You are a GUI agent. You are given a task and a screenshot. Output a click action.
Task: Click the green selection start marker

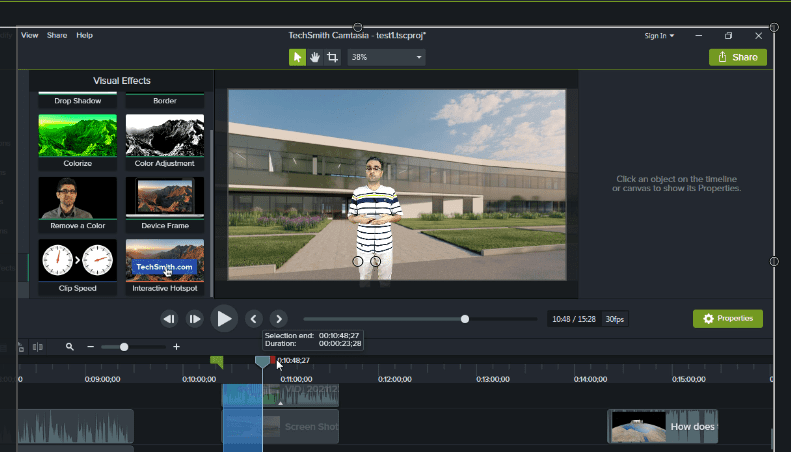(217, 361)
